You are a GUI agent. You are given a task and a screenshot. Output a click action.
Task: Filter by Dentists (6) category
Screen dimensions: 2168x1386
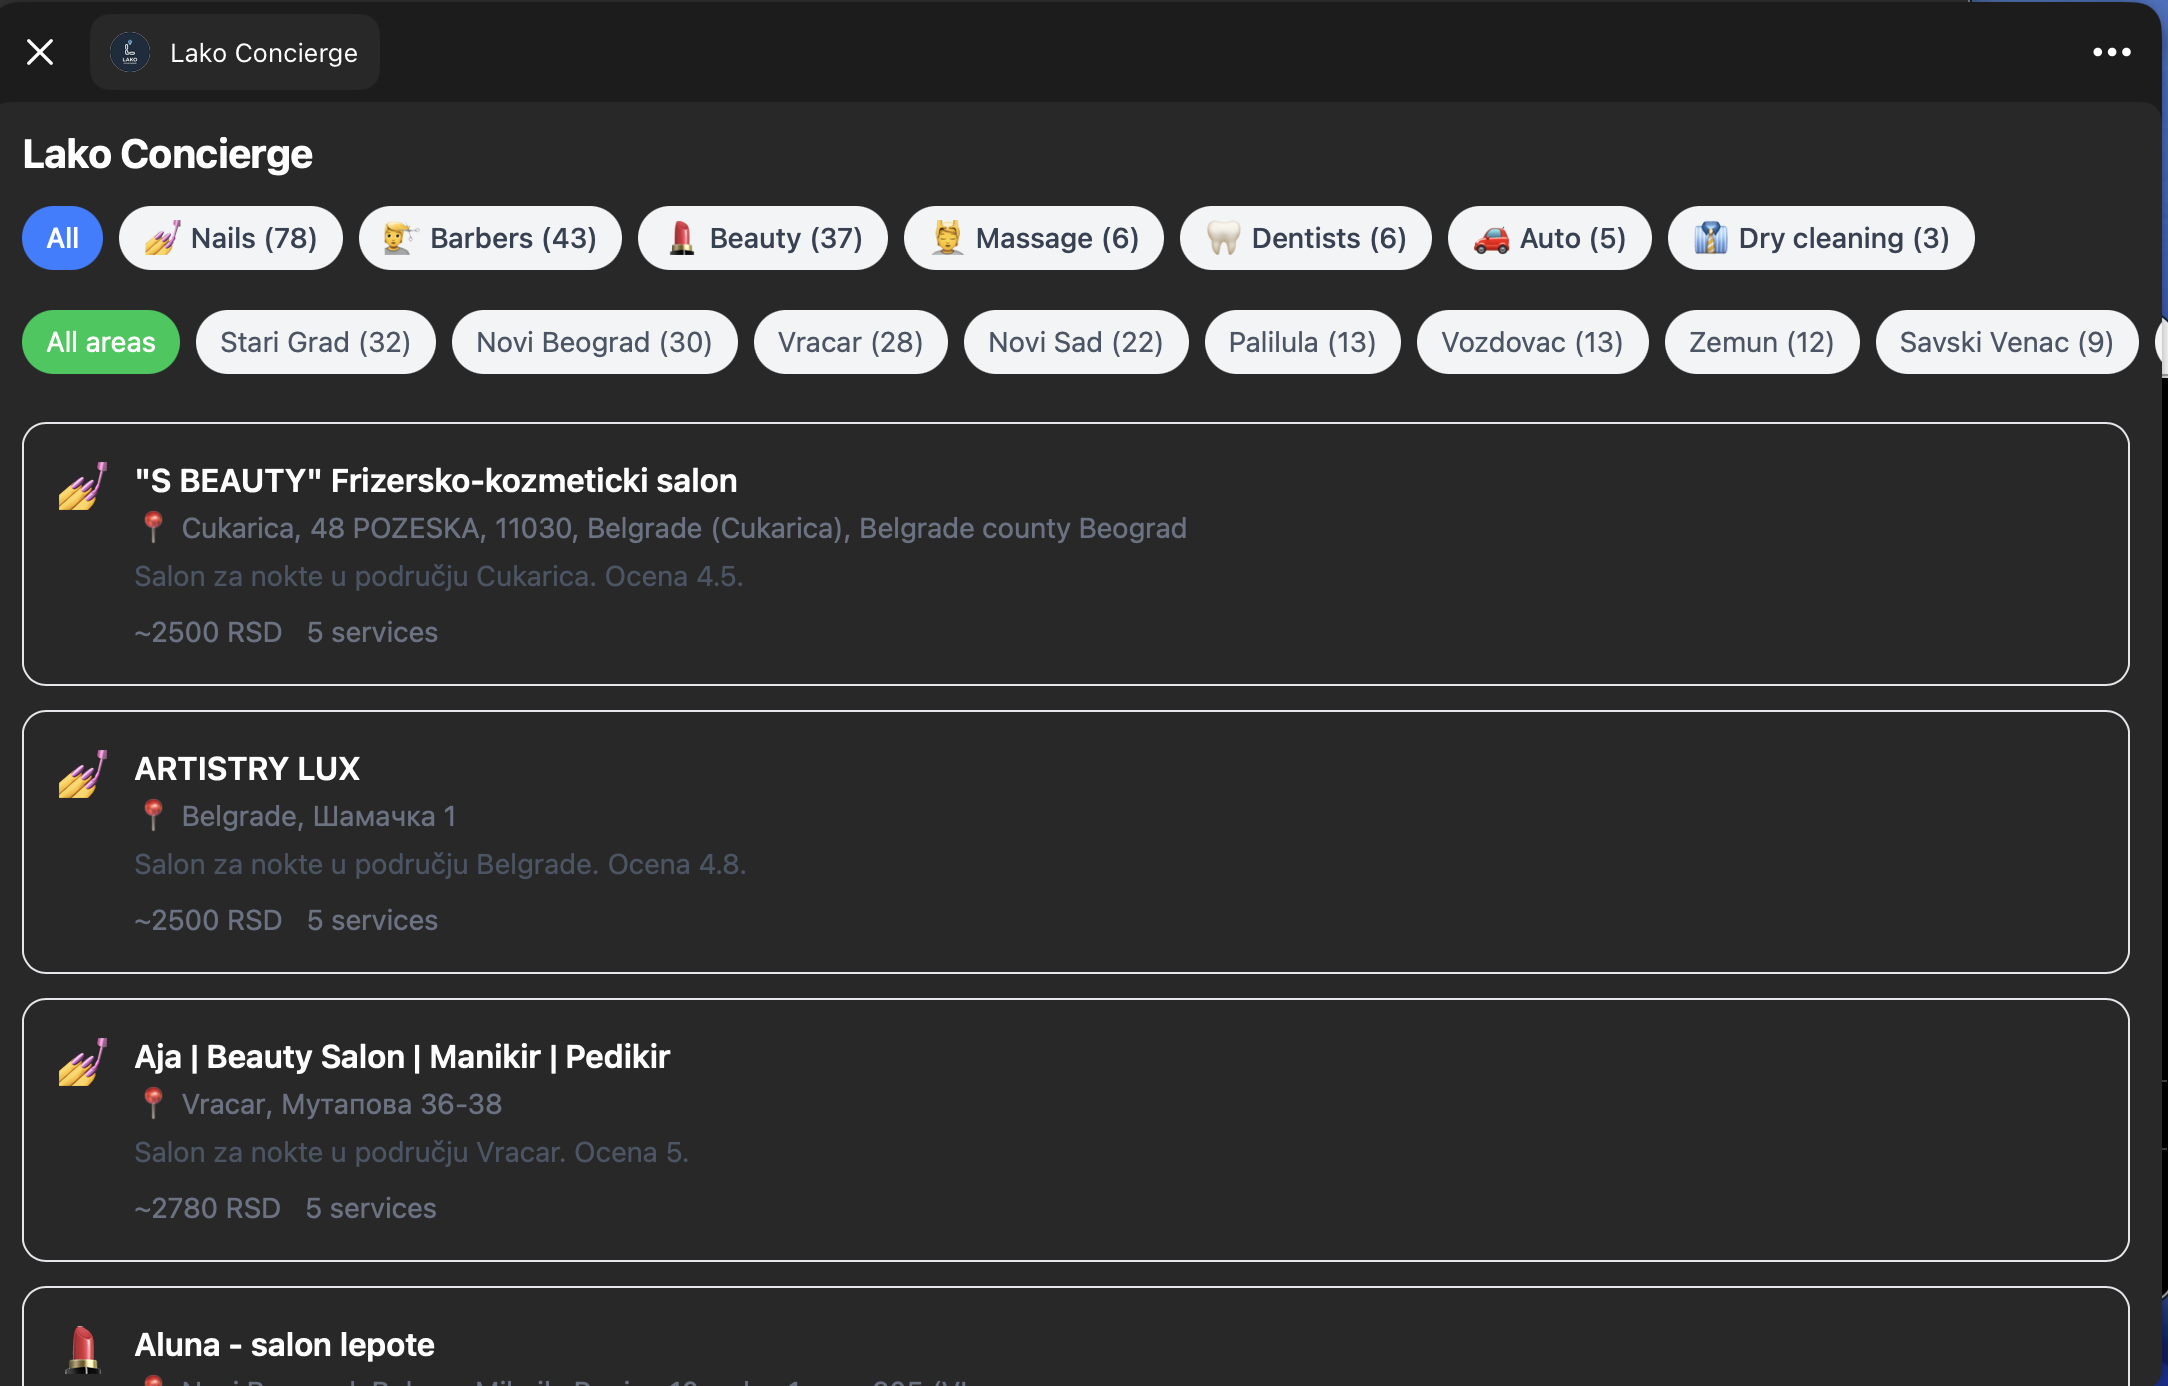[x=1306, y=238]
